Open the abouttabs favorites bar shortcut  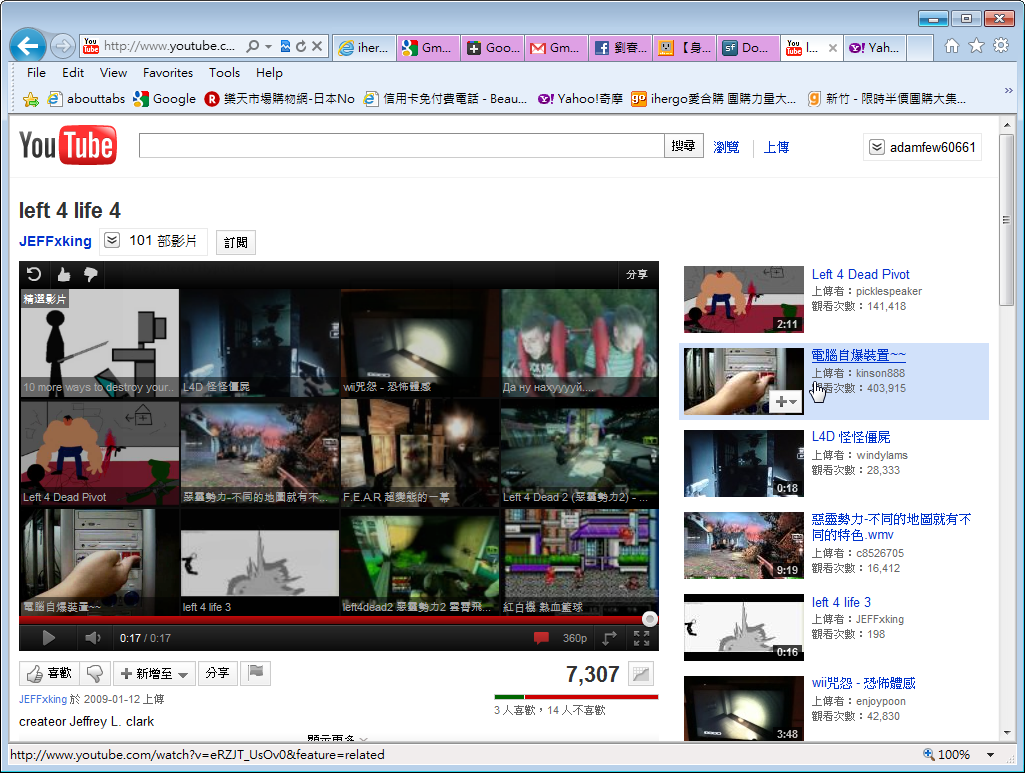pos(86,99)
